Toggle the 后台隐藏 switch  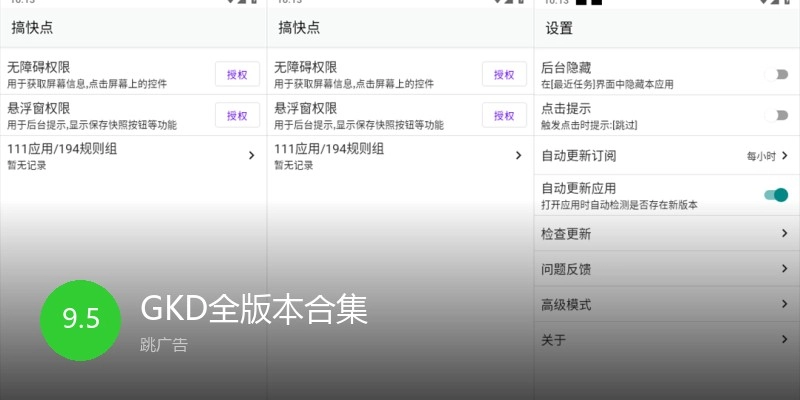click(777, 74)
